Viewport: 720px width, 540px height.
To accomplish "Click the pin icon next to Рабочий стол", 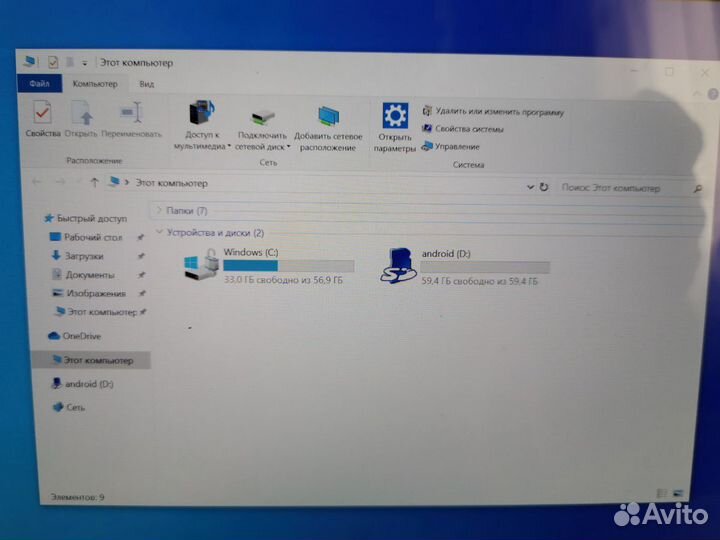I will pyautogui.click(x=141, y=237).
